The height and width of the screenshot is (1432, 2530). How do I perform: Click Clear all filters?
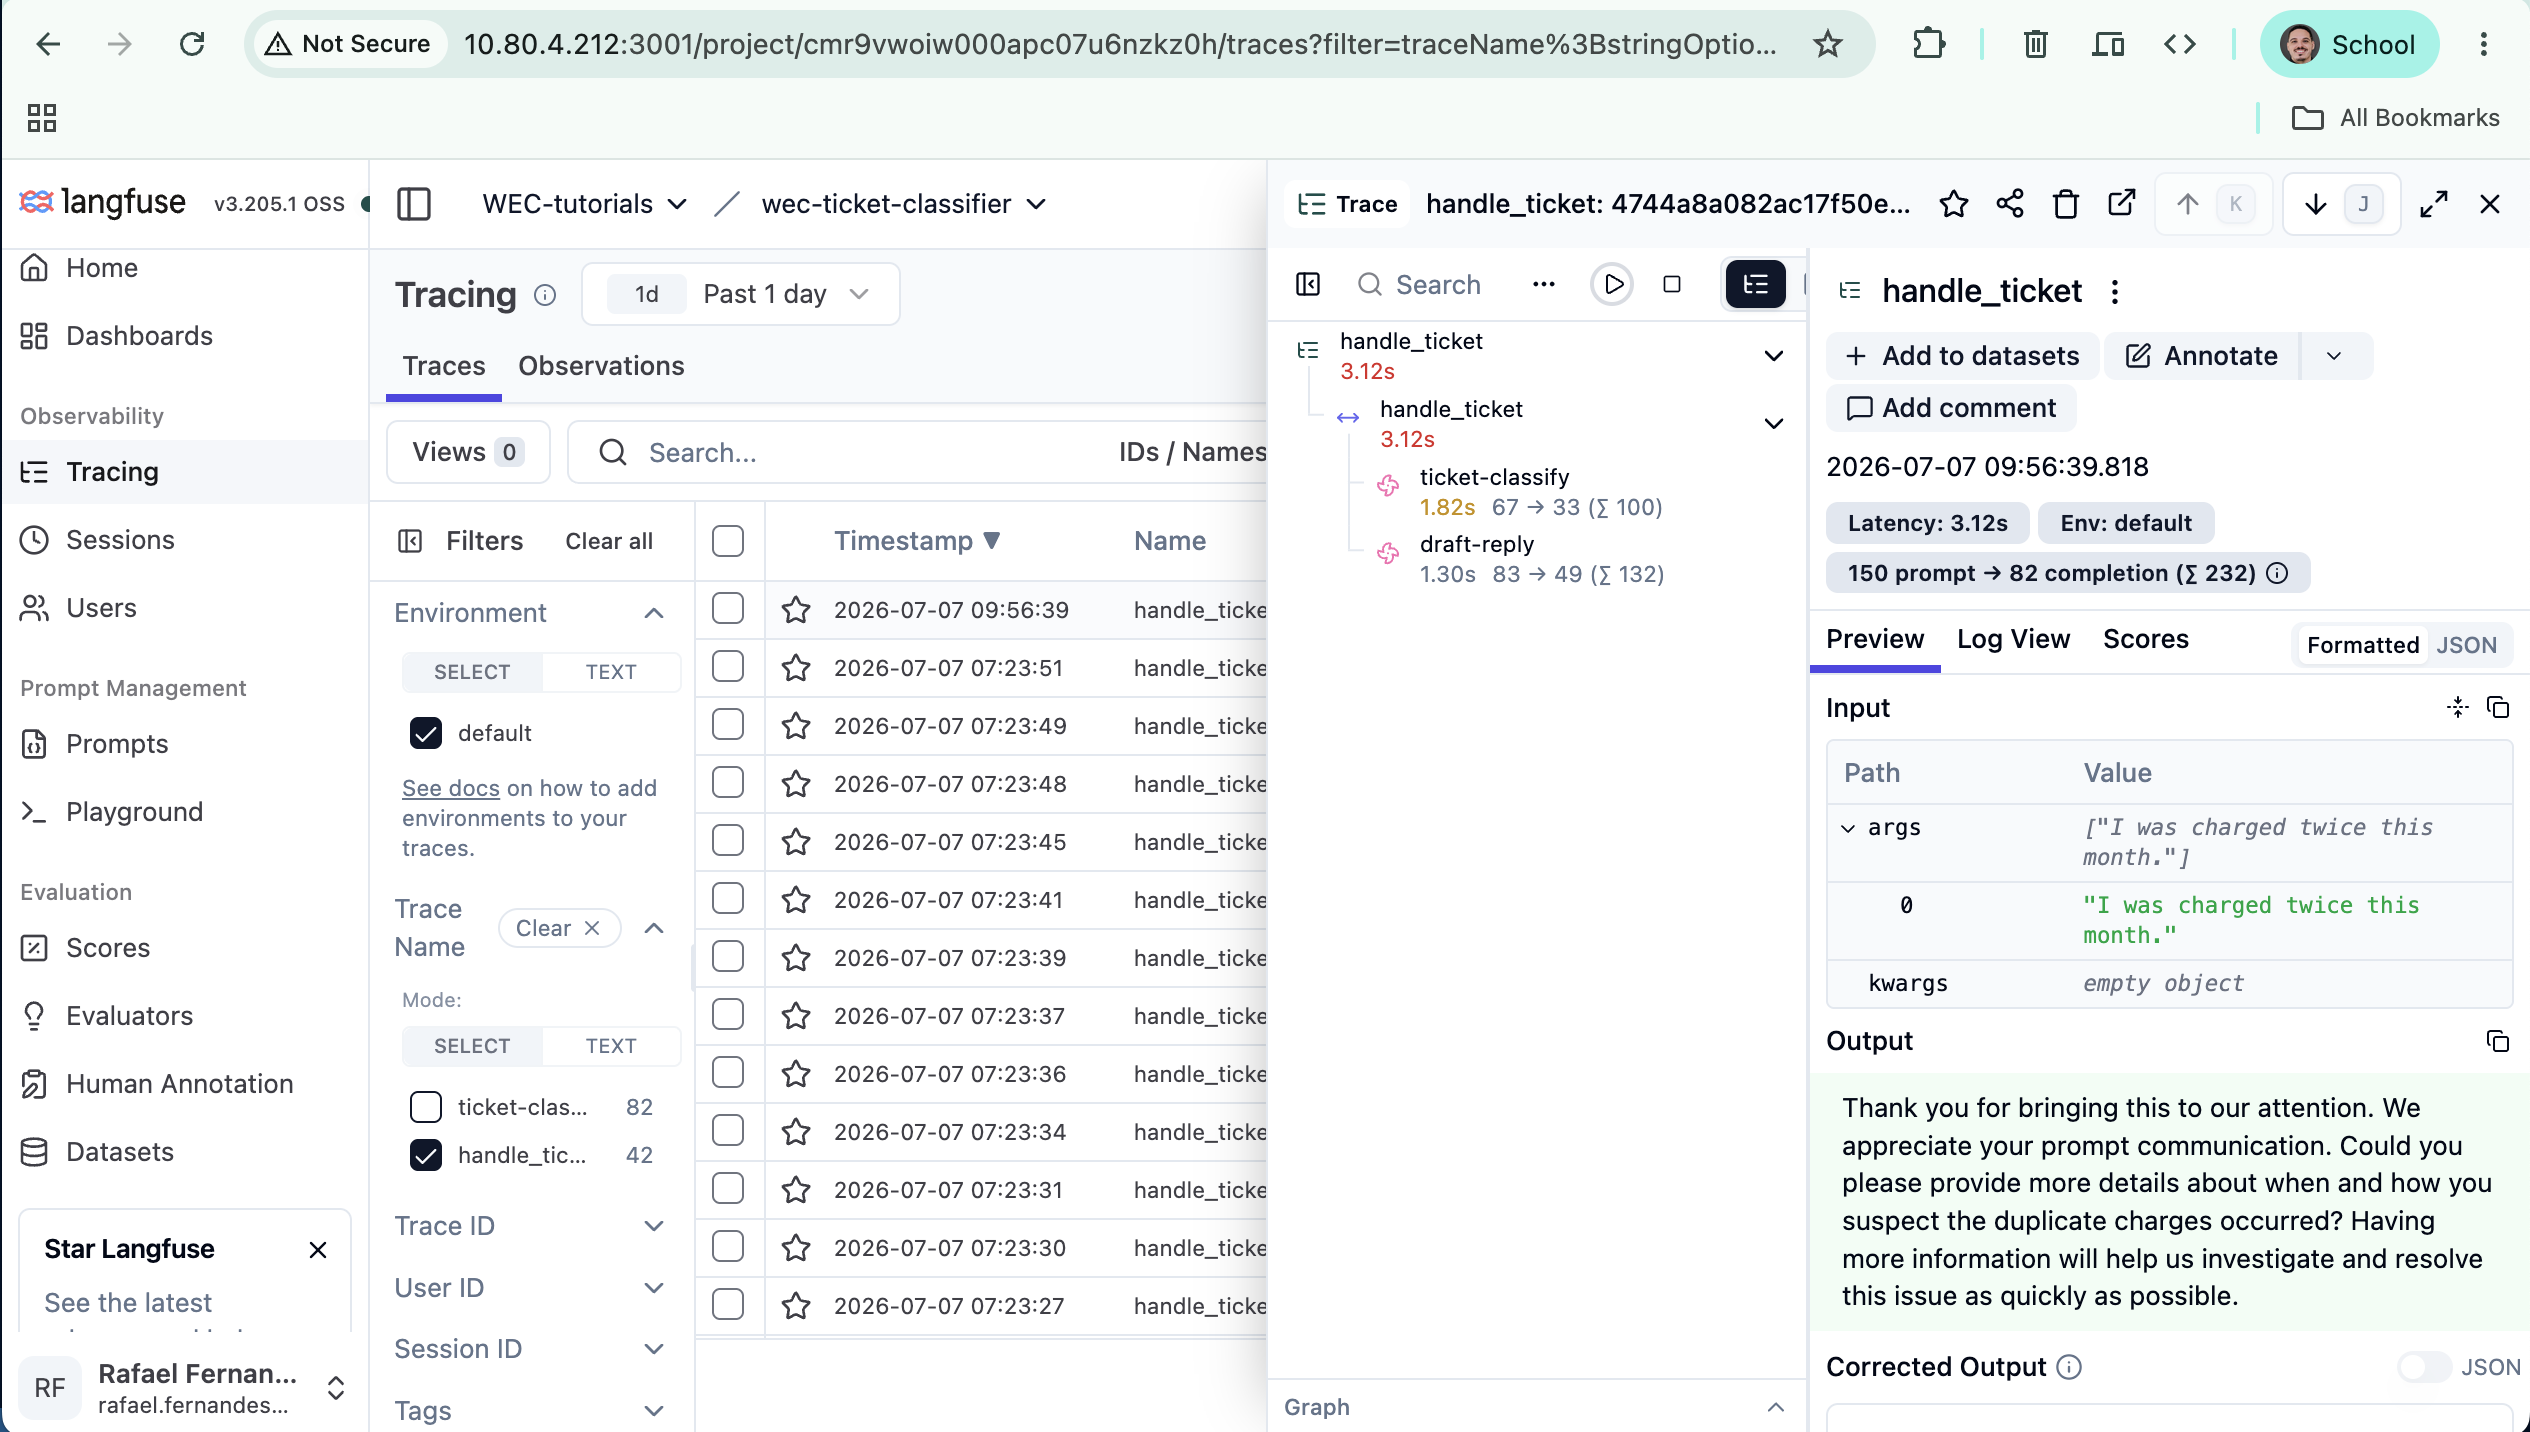tap(609, 541)
